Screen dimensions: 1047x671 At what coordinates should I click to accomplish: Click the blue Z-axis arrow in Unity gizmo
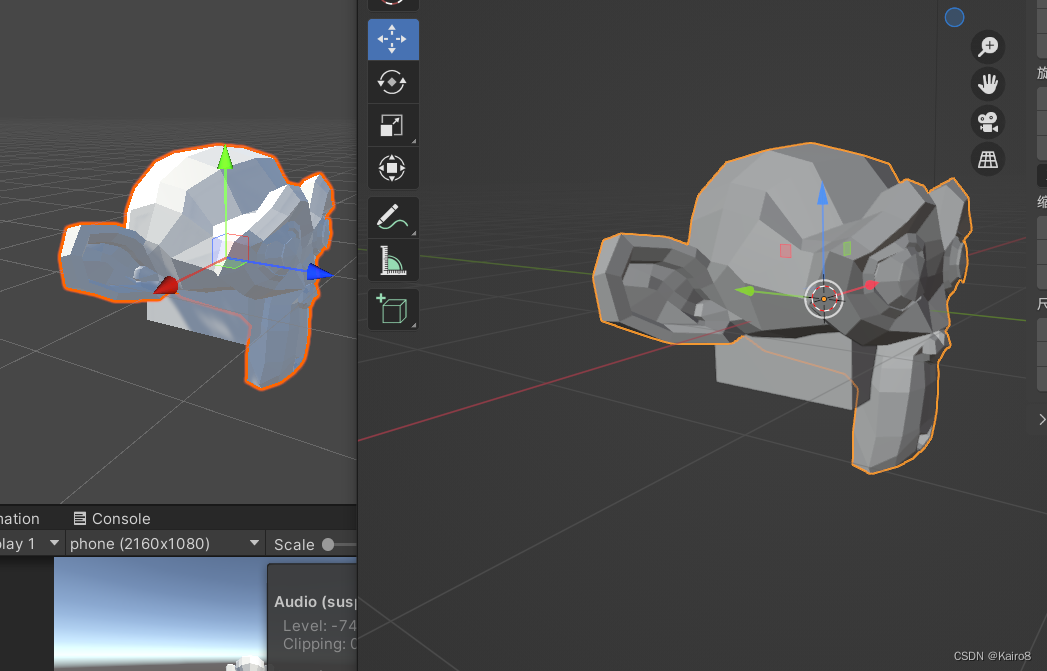click(319, 272)
